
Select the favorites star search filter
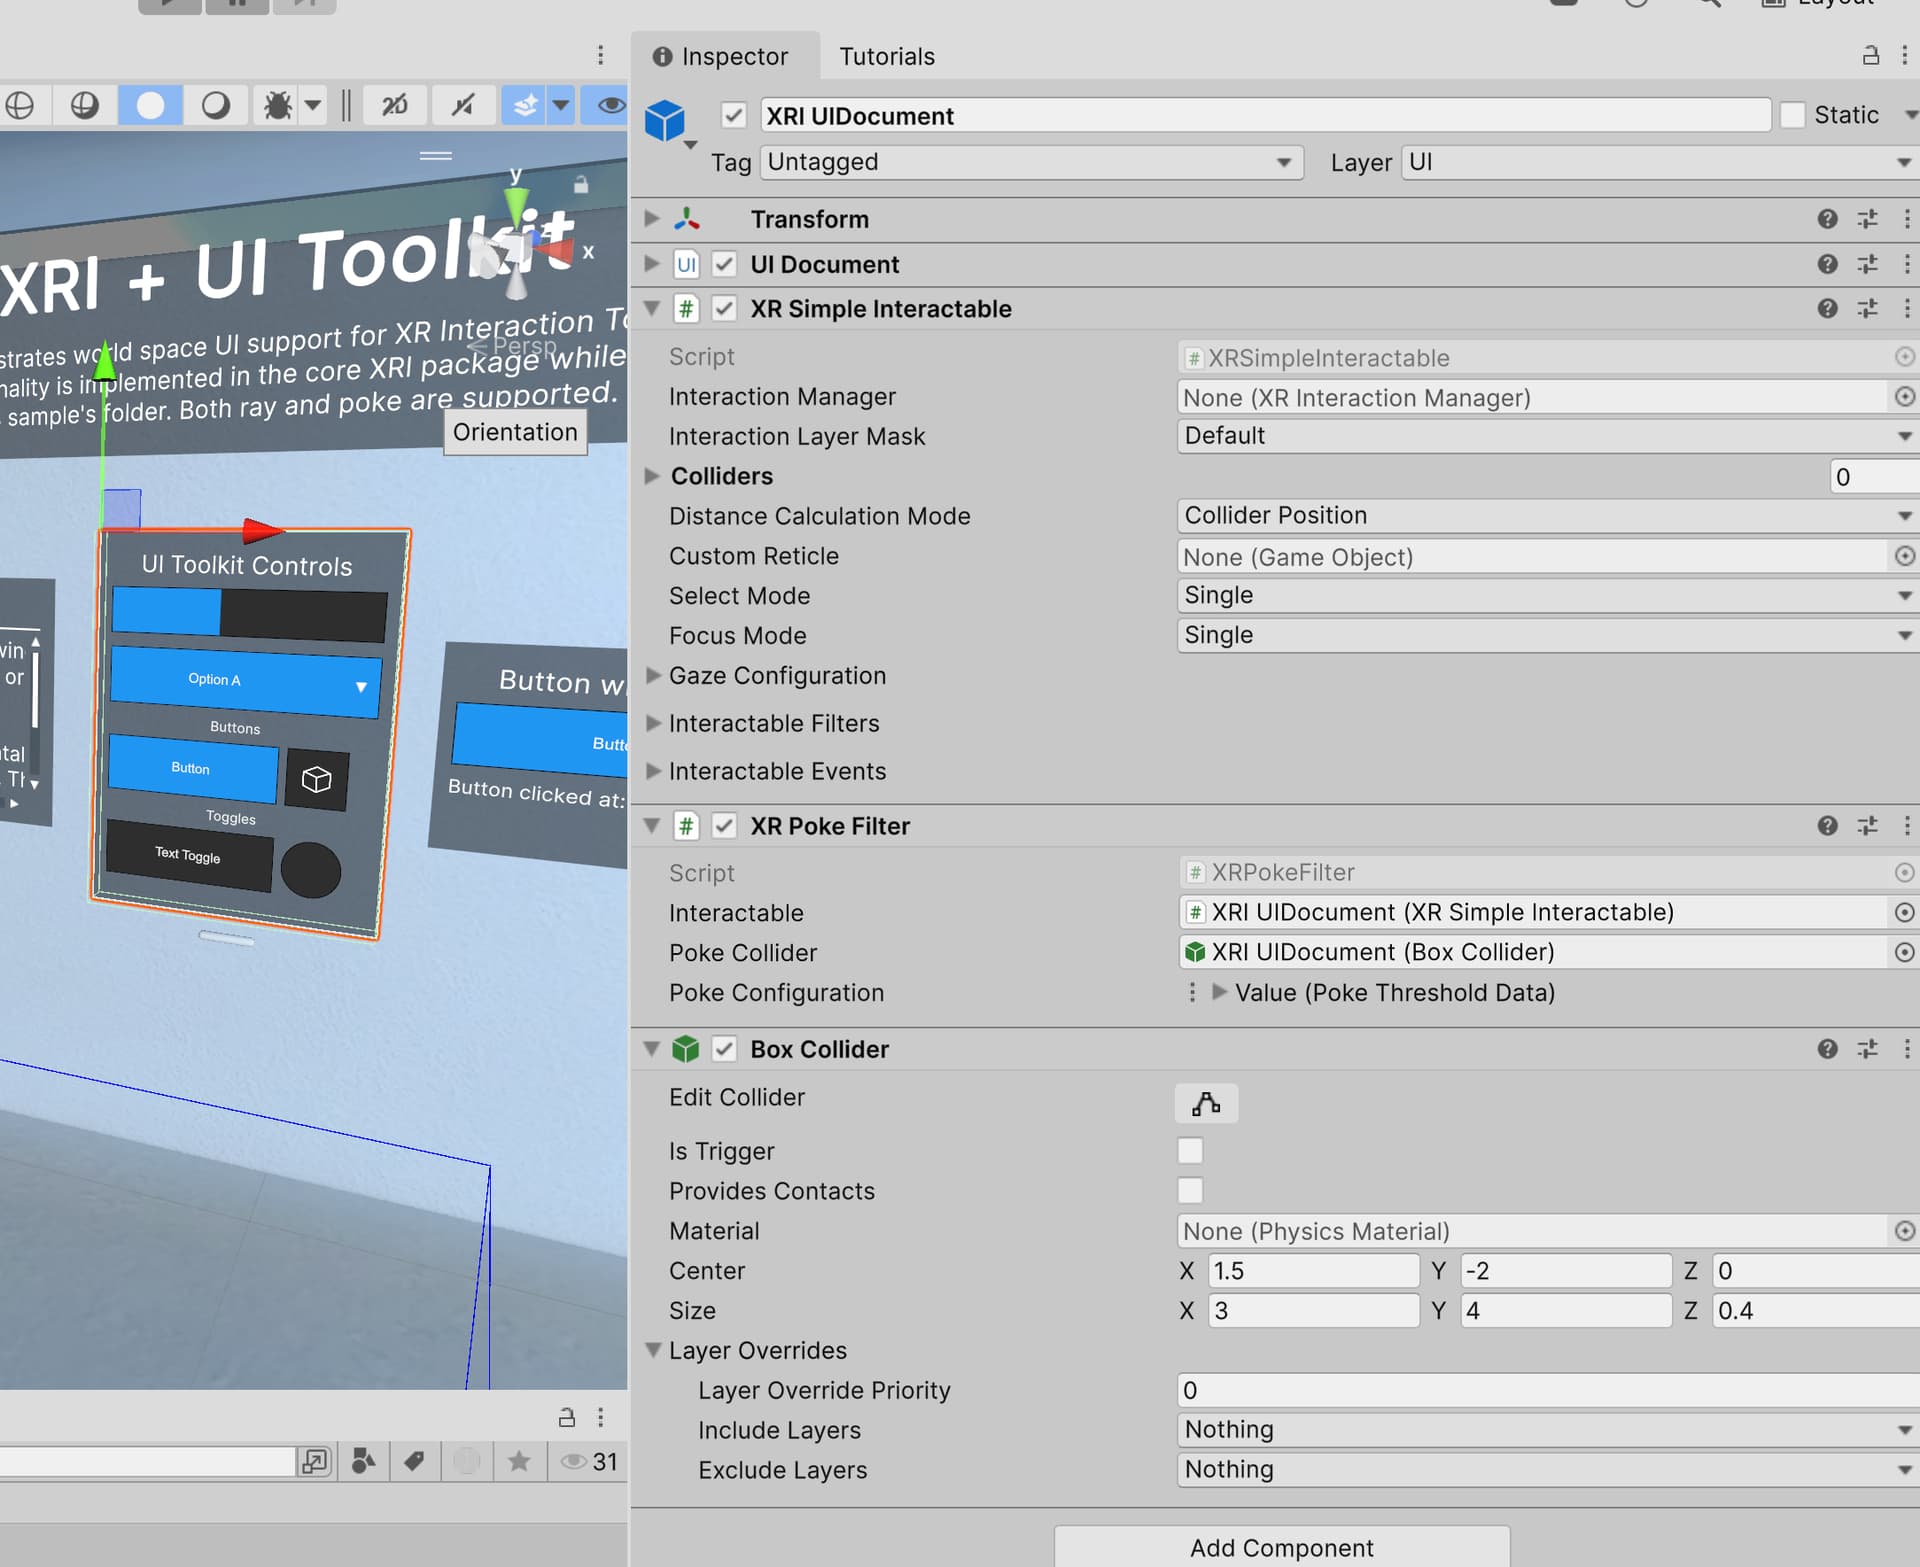[519, 1461]
